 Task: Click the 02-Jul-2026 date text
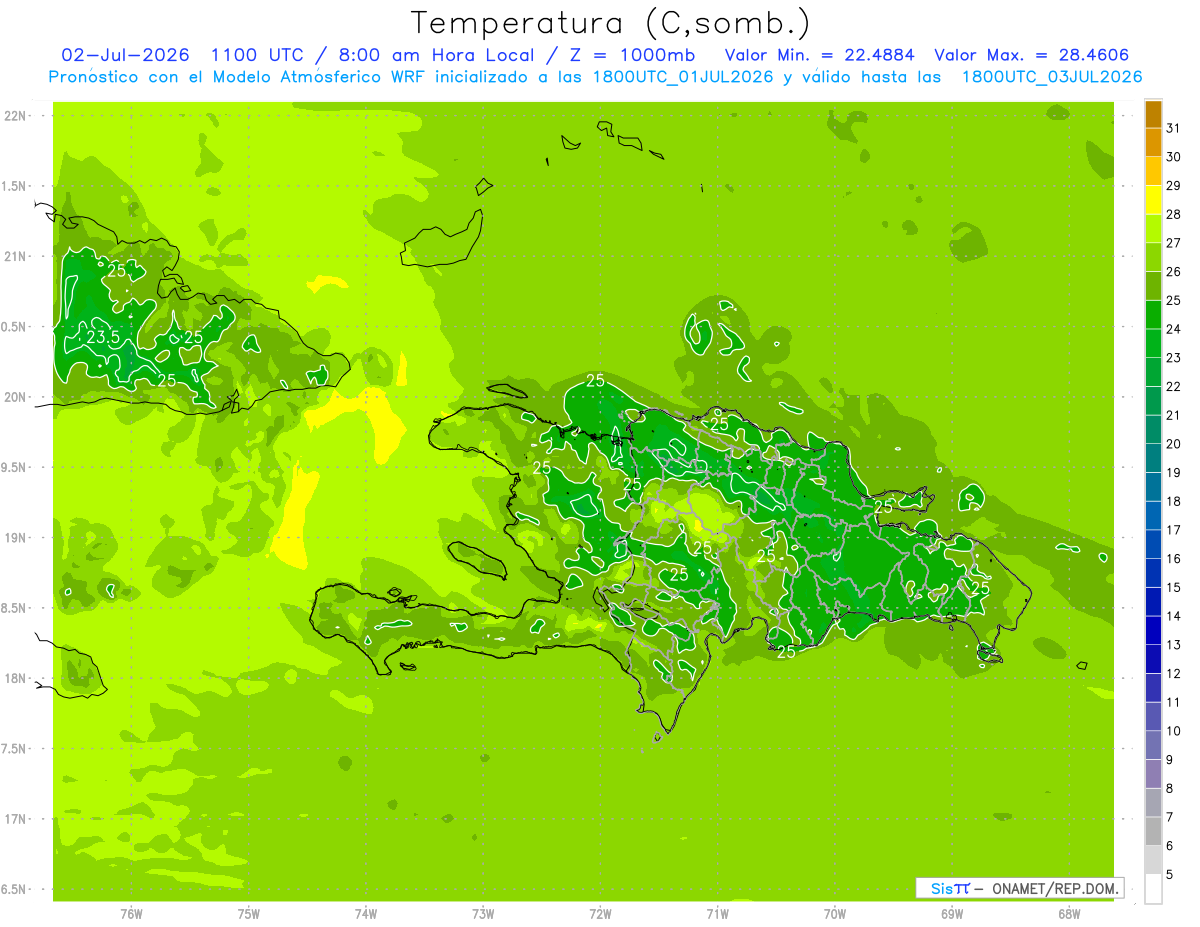tap(125, 55)
